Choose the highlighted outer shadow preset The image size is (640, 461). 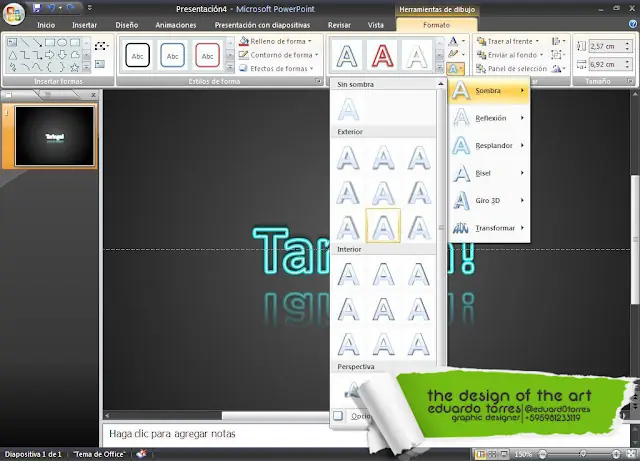(383, 226)
